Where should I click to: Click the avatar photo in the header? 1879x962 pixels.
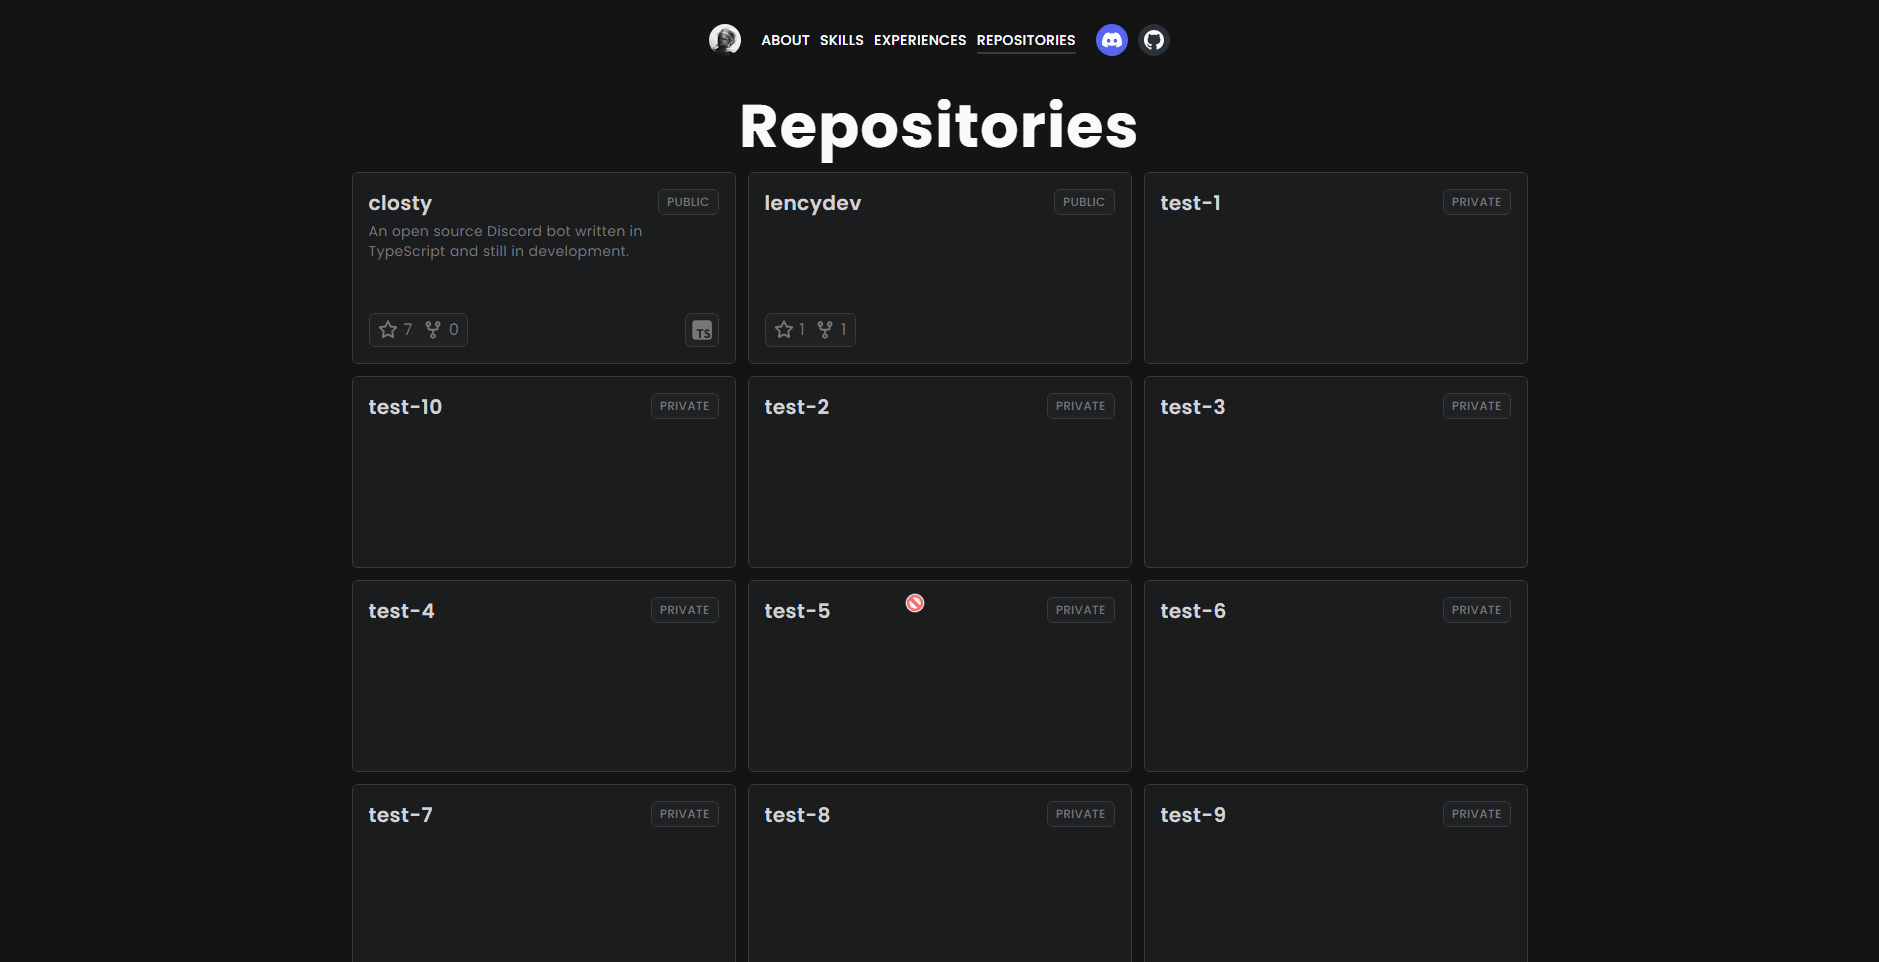coord(726,39)
